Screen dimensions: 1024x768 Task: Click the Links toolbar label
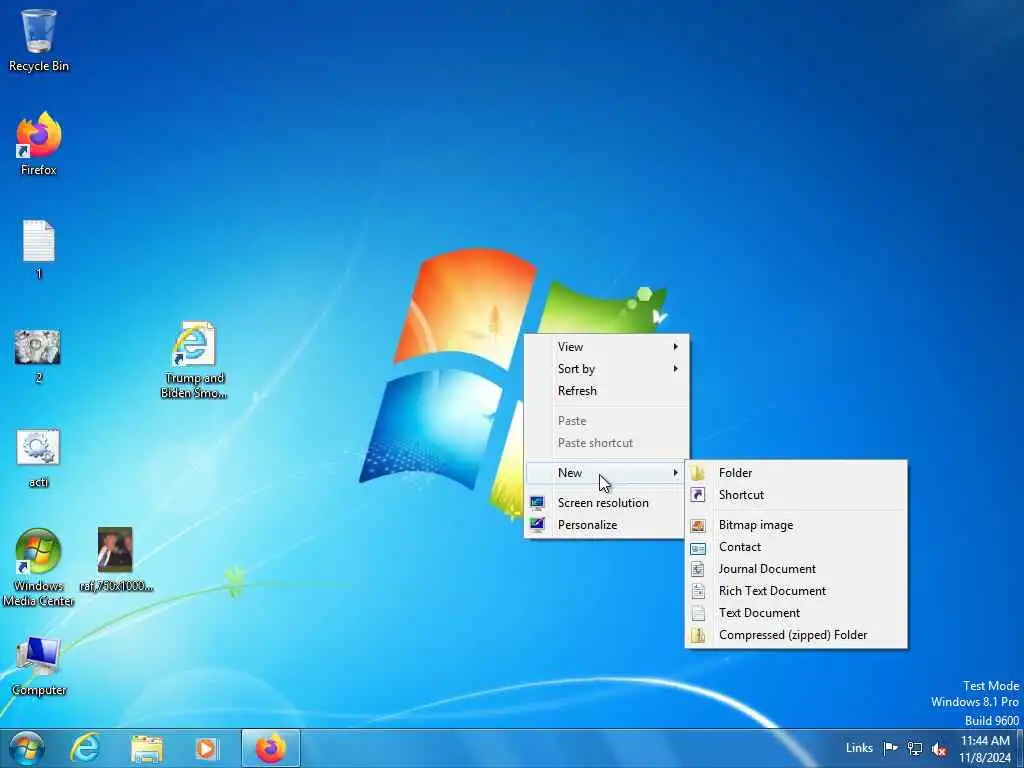[x=859, y=748]
